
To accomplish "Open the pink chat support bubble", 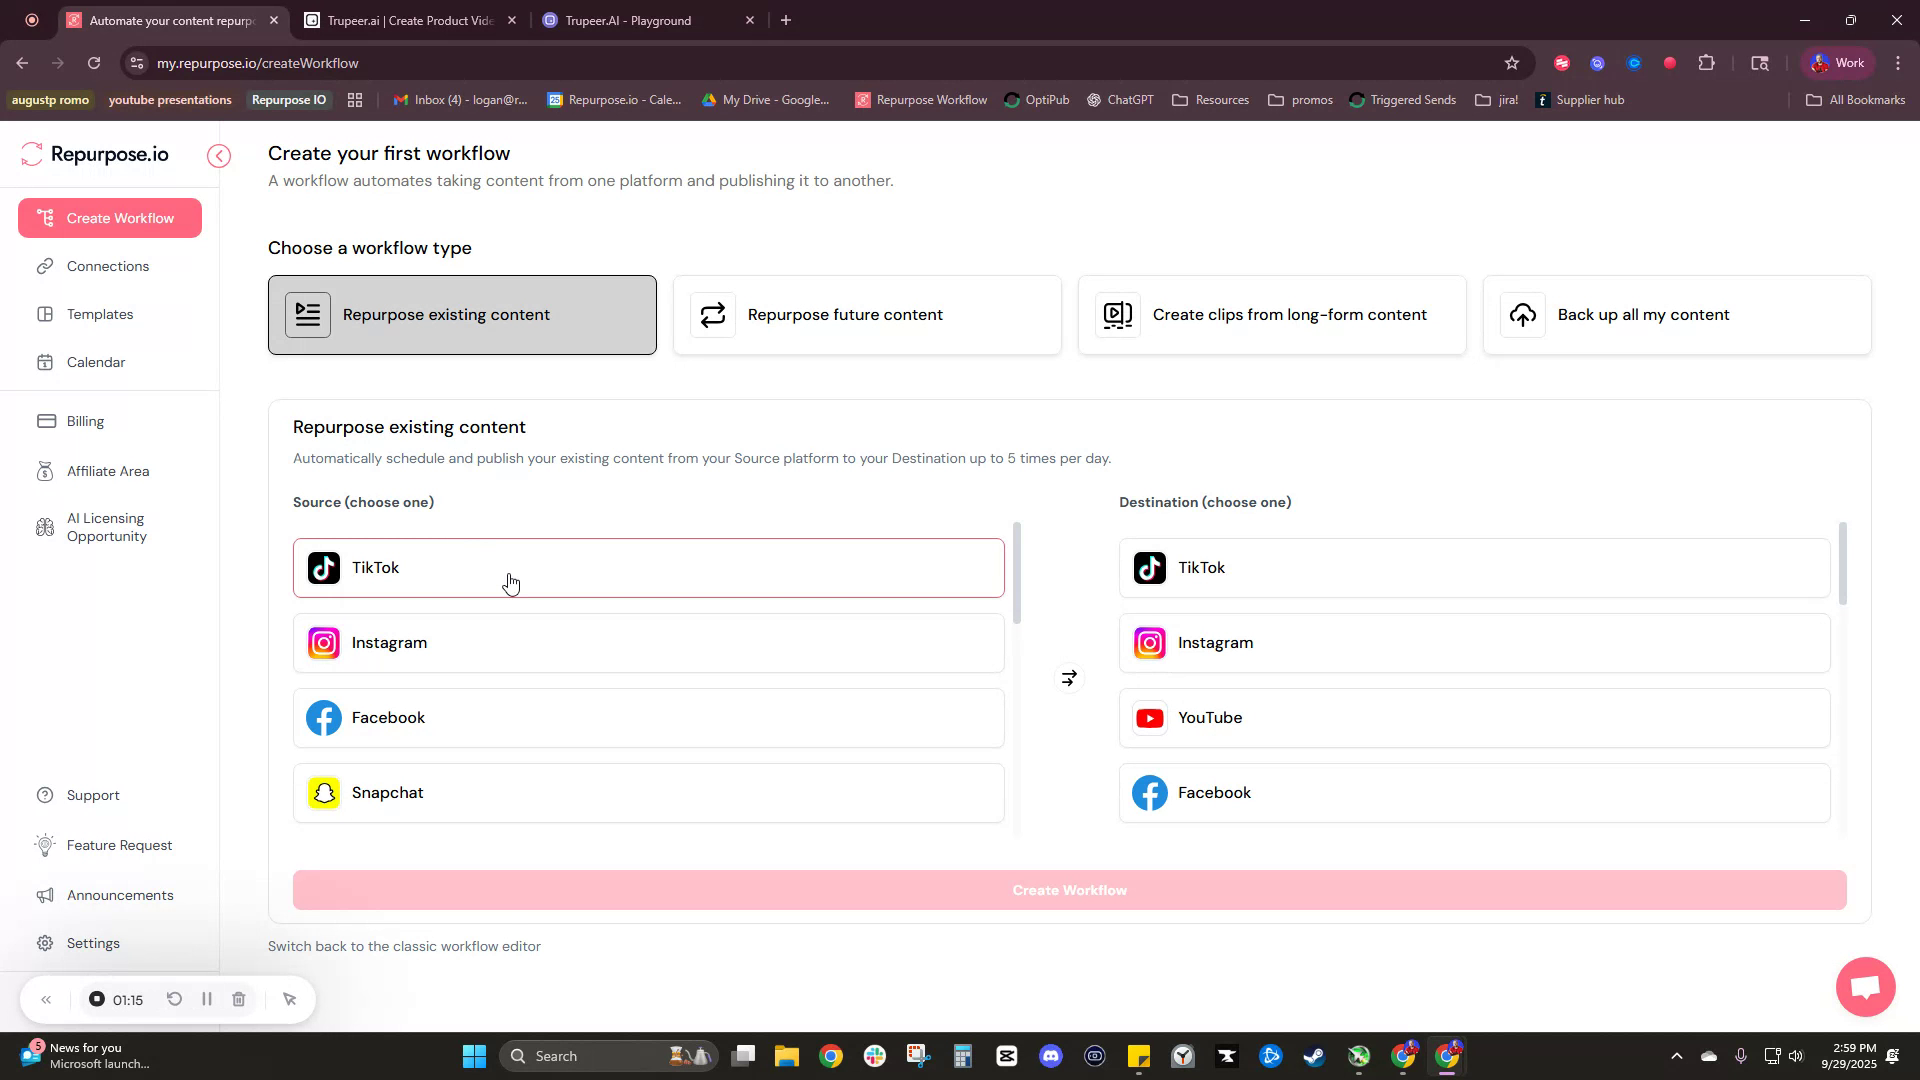I will click(x=1864, y=987).
